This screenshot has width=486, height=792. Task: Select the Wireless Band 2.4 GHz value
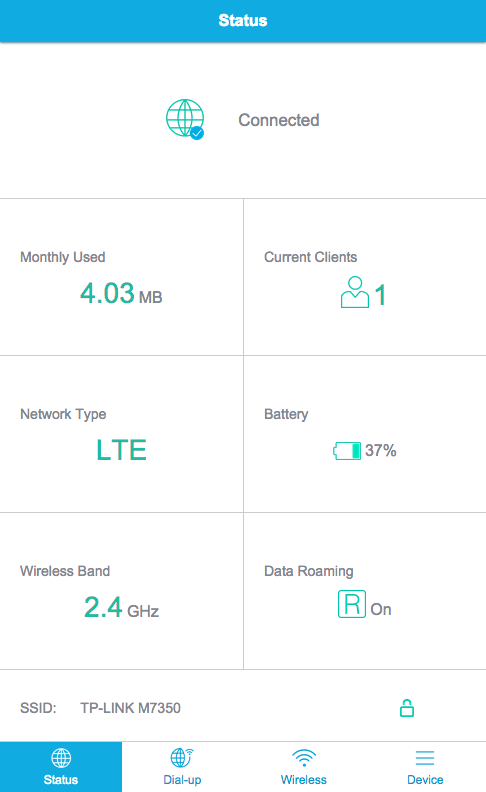coord(121,607)
